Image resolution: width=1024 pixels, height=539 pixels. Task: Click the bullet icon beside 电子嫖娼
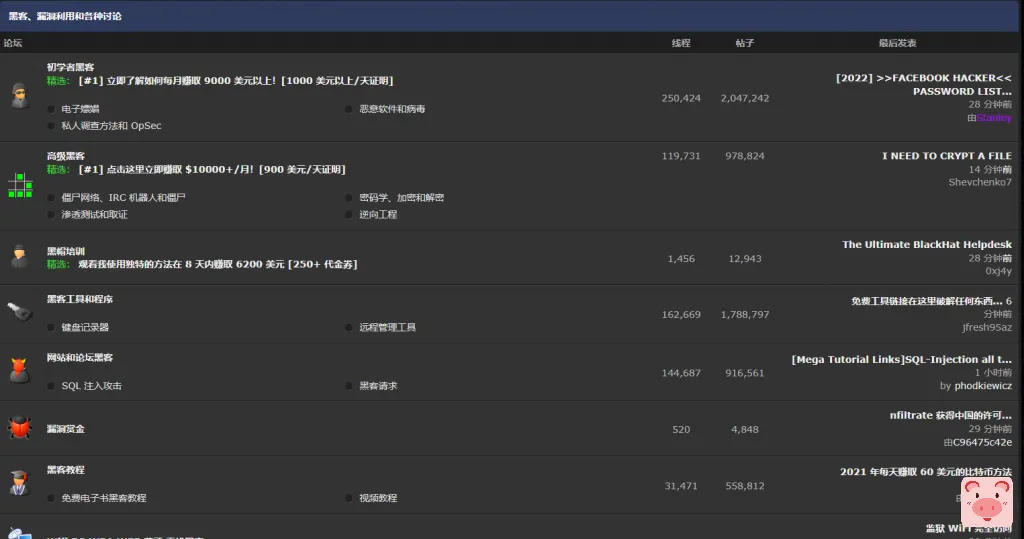coord(51,109)
